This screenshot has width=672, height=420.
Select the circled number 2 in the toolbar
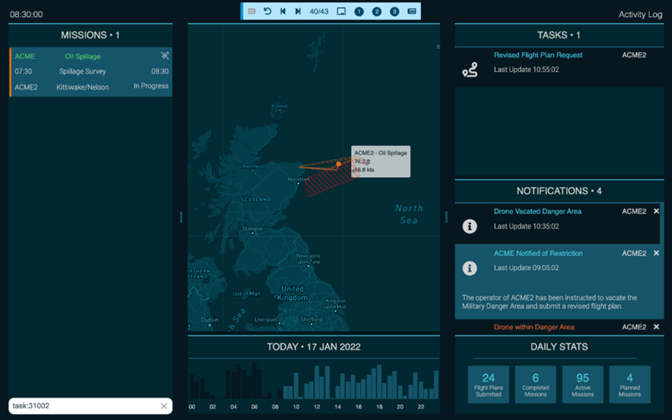tap(377, 11)
